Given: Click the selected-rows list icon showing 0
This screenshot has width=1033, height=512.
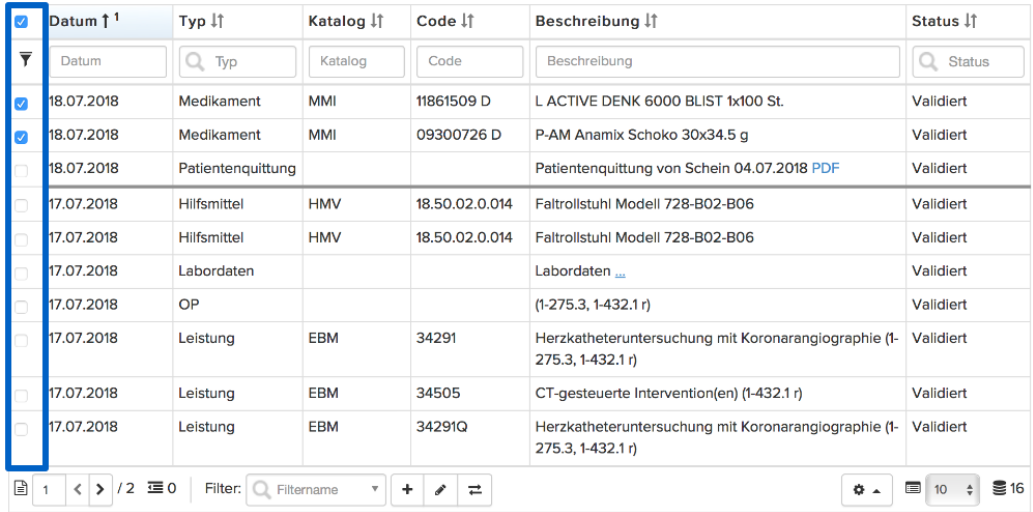Looking at the screenshot, I should tap(155, 488).
